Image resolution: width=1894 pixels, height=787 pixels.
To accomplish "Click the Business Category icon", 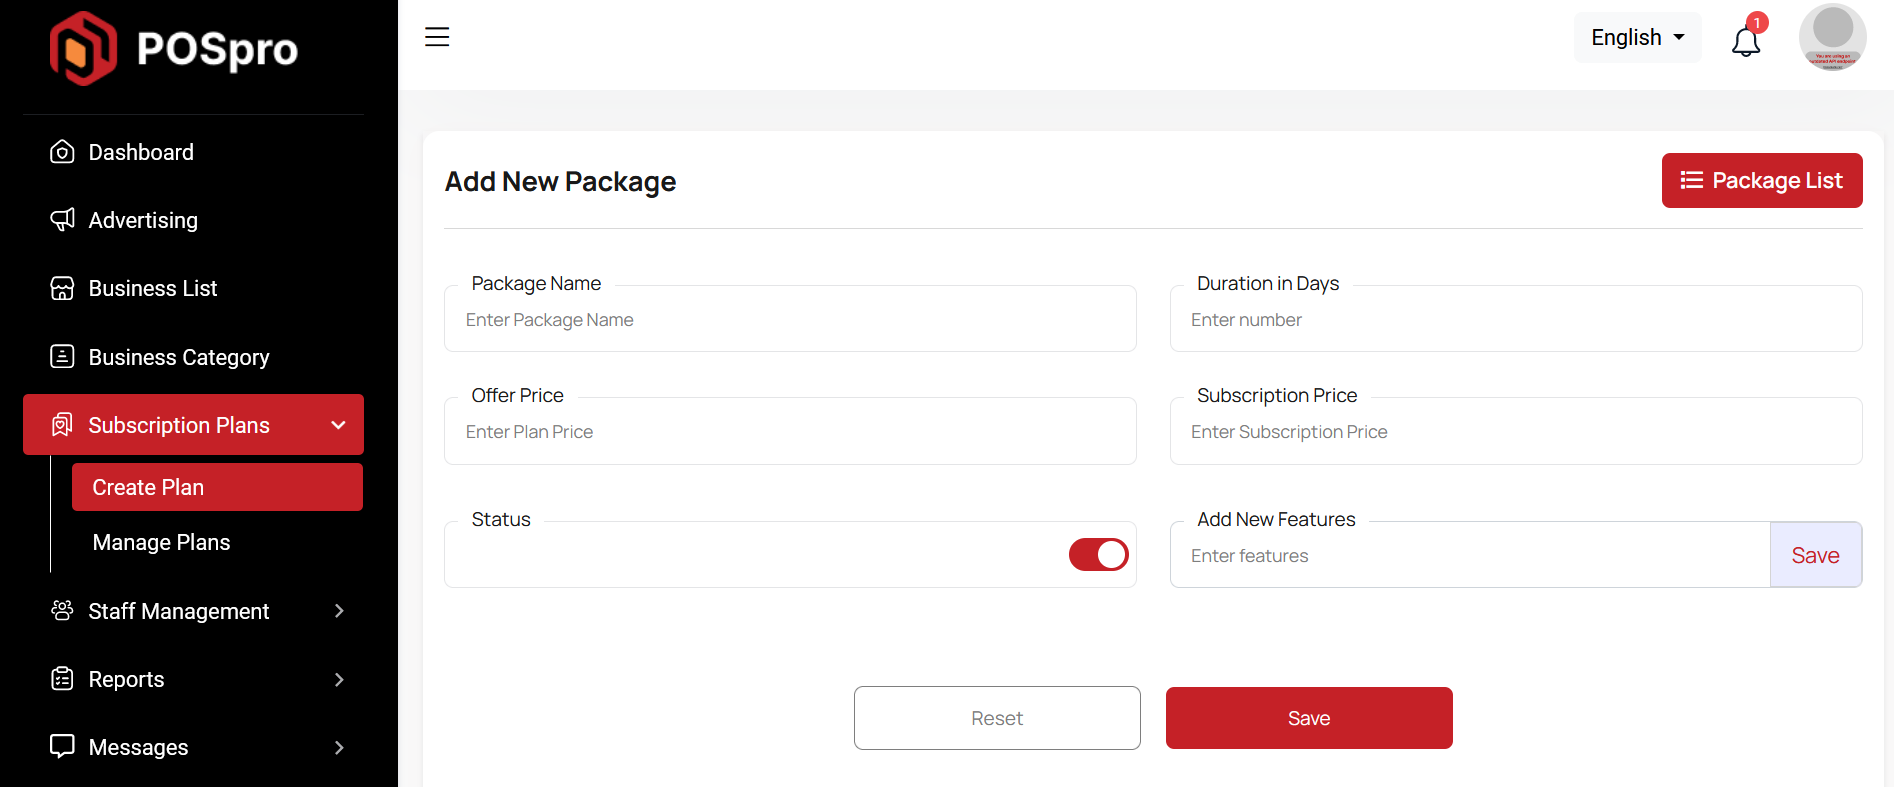I will 62,357.
